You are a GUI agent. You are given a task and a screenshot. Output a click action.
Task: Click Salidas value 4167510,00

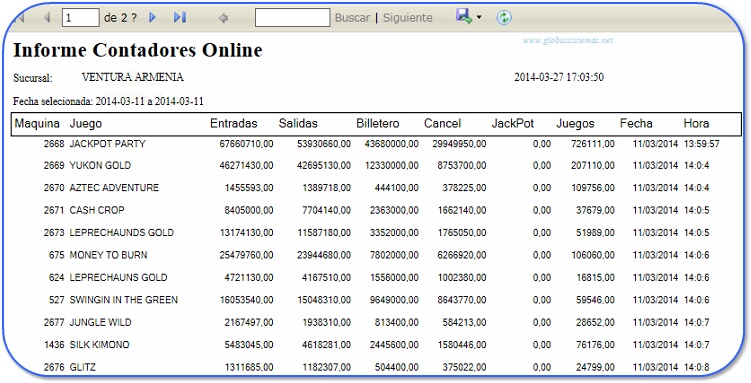click(x=326, y=278)
